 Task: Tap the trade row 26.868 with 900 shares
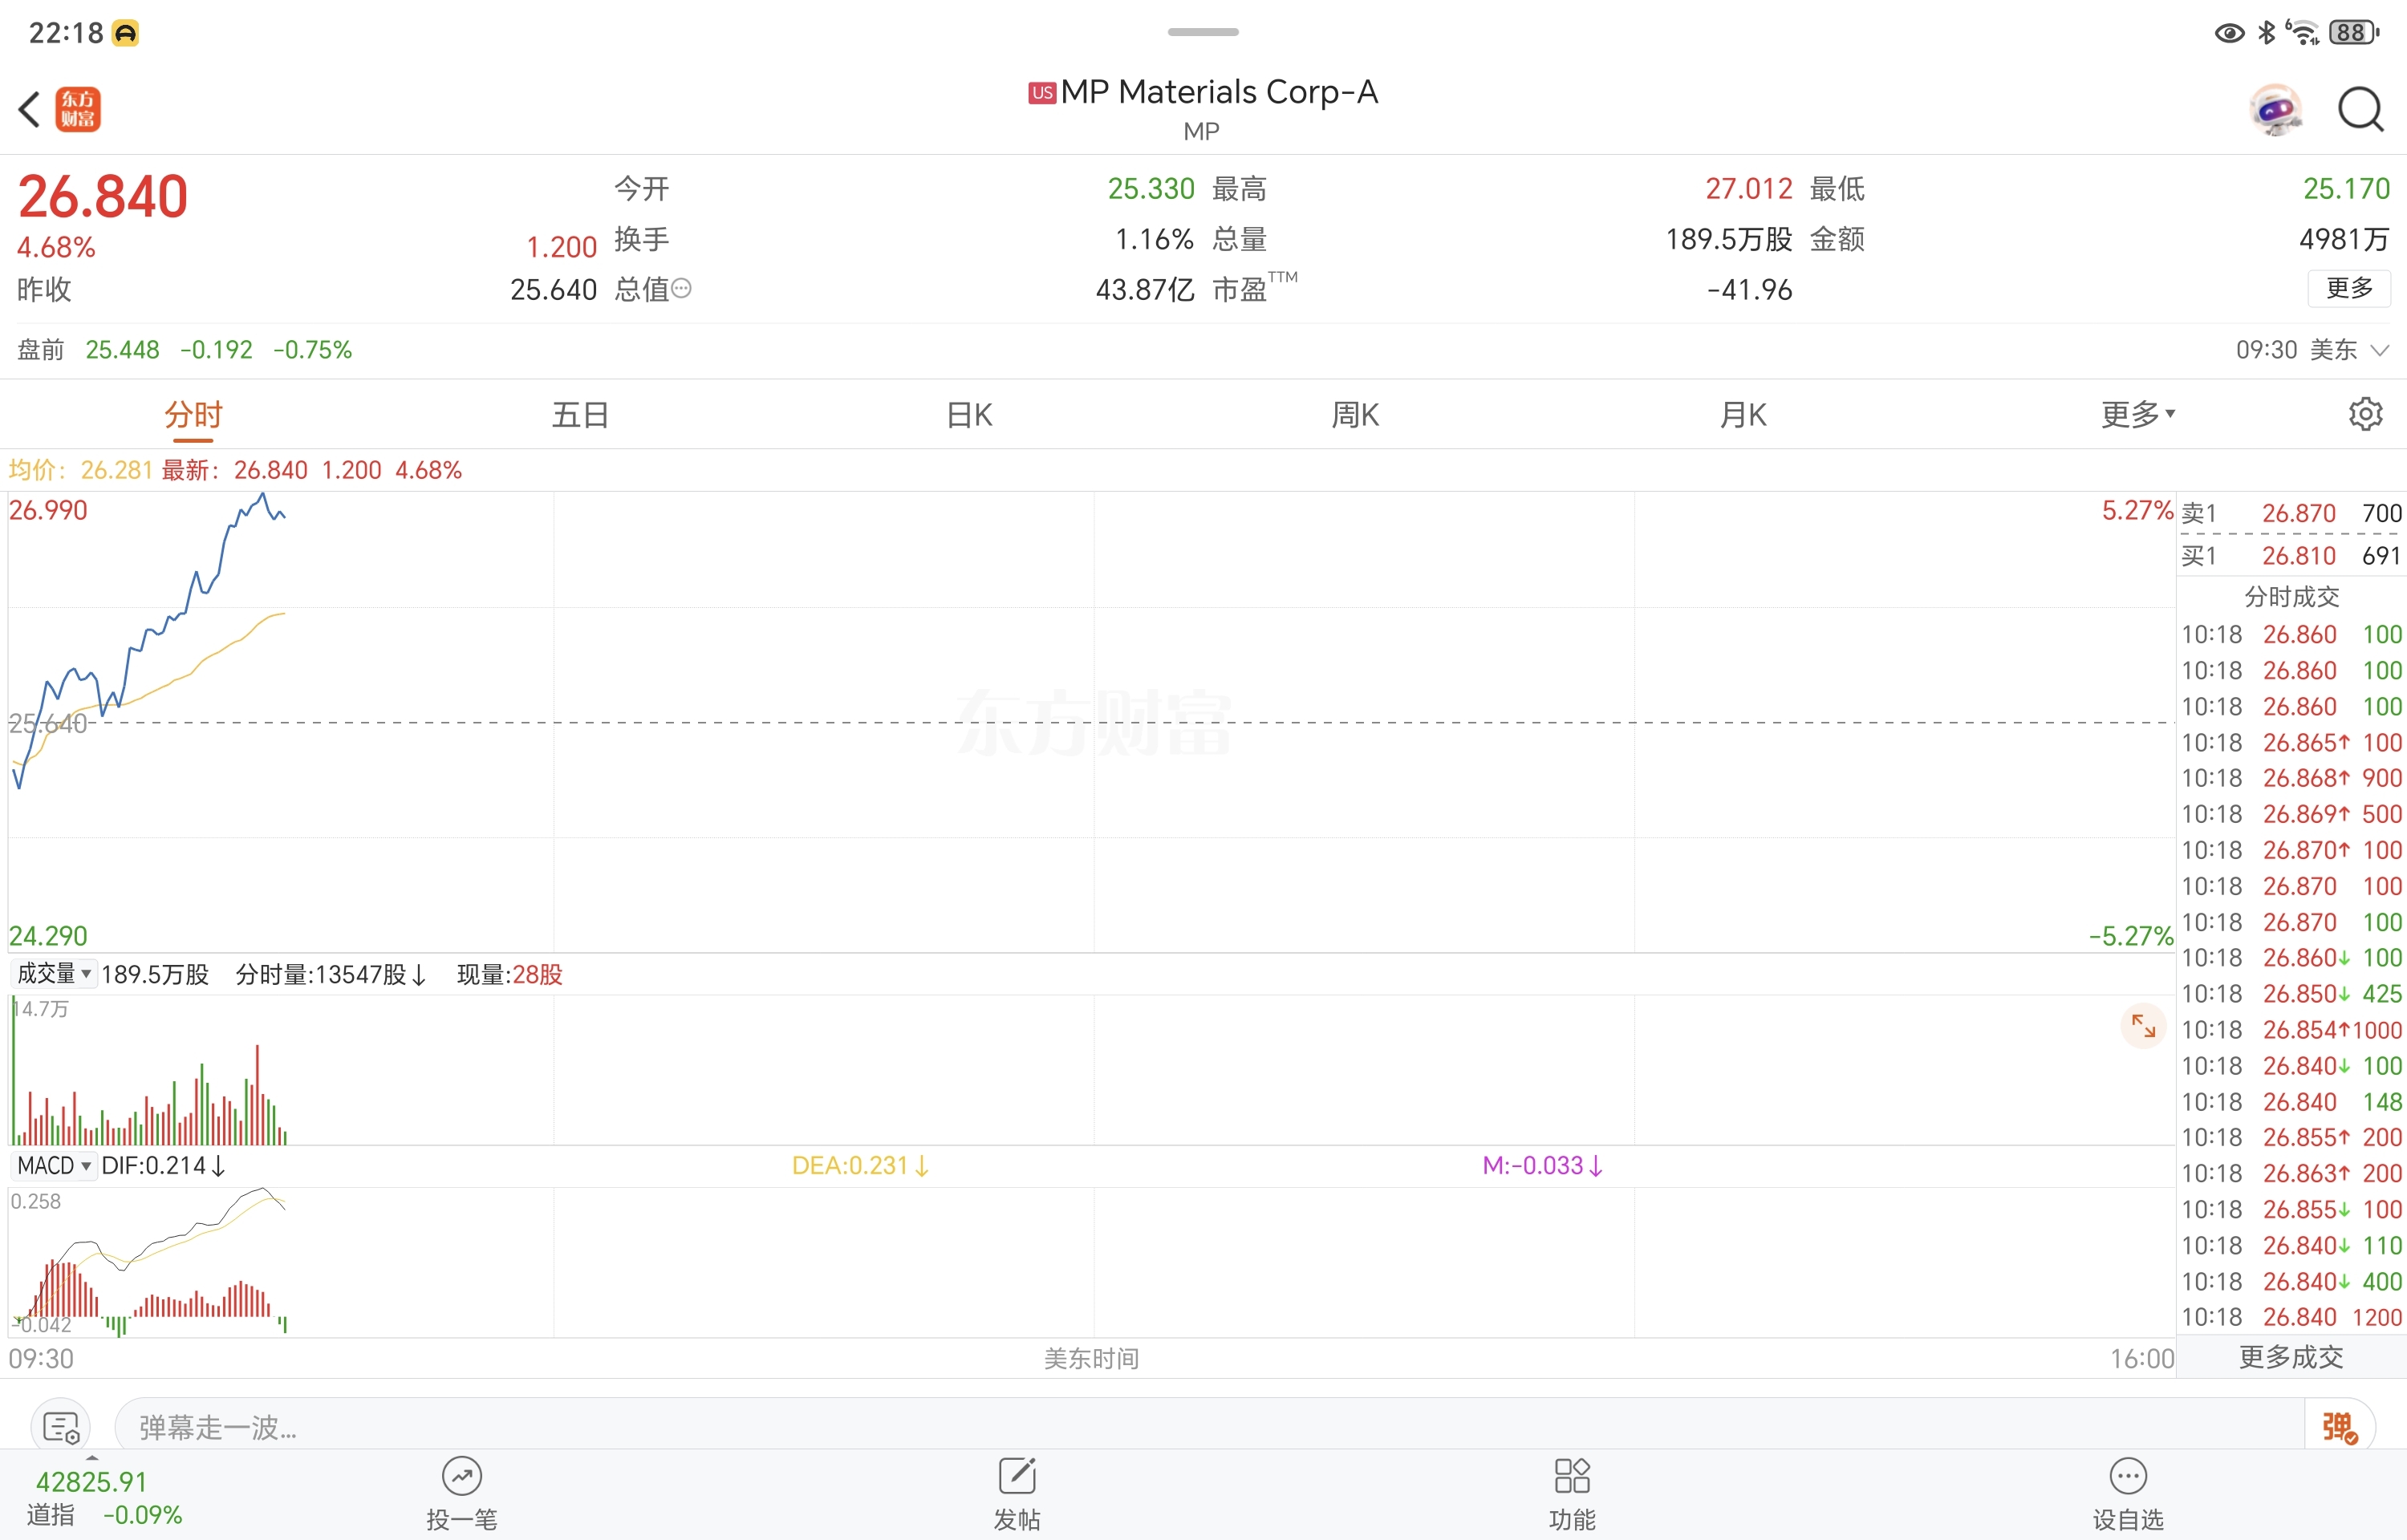2291,778
